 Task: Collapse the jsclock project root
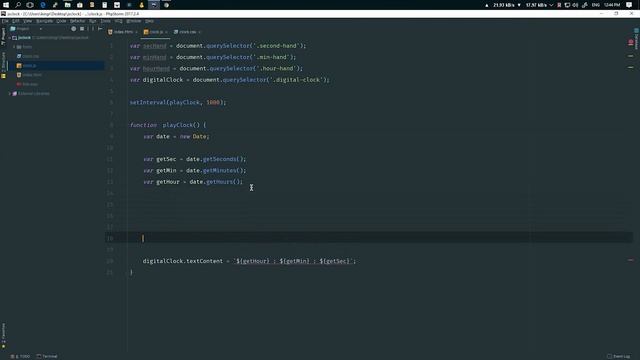coord(10,38)
